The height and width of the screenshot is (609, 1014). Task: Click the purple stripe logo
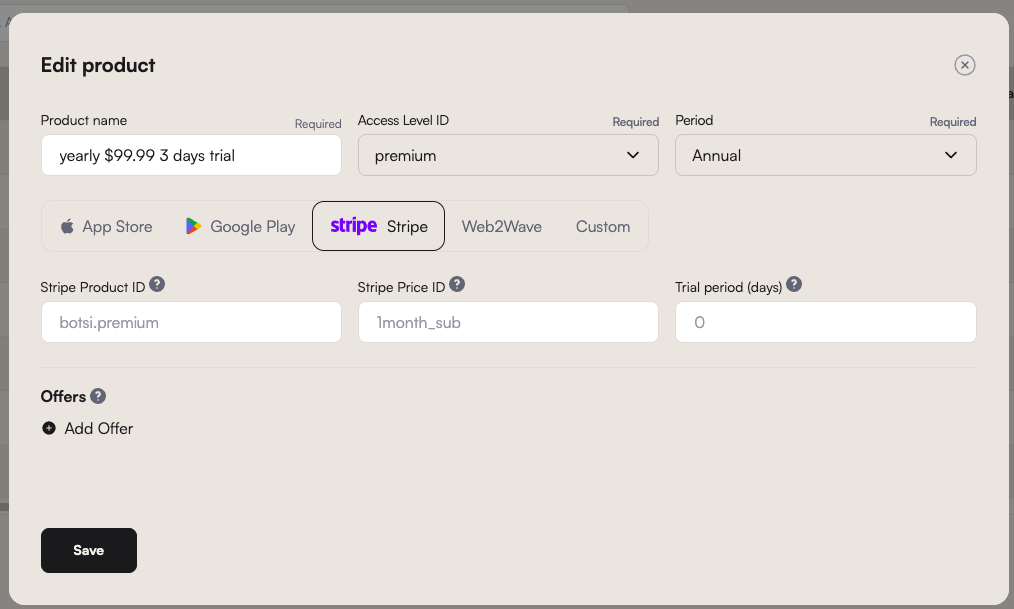[353, 226]
